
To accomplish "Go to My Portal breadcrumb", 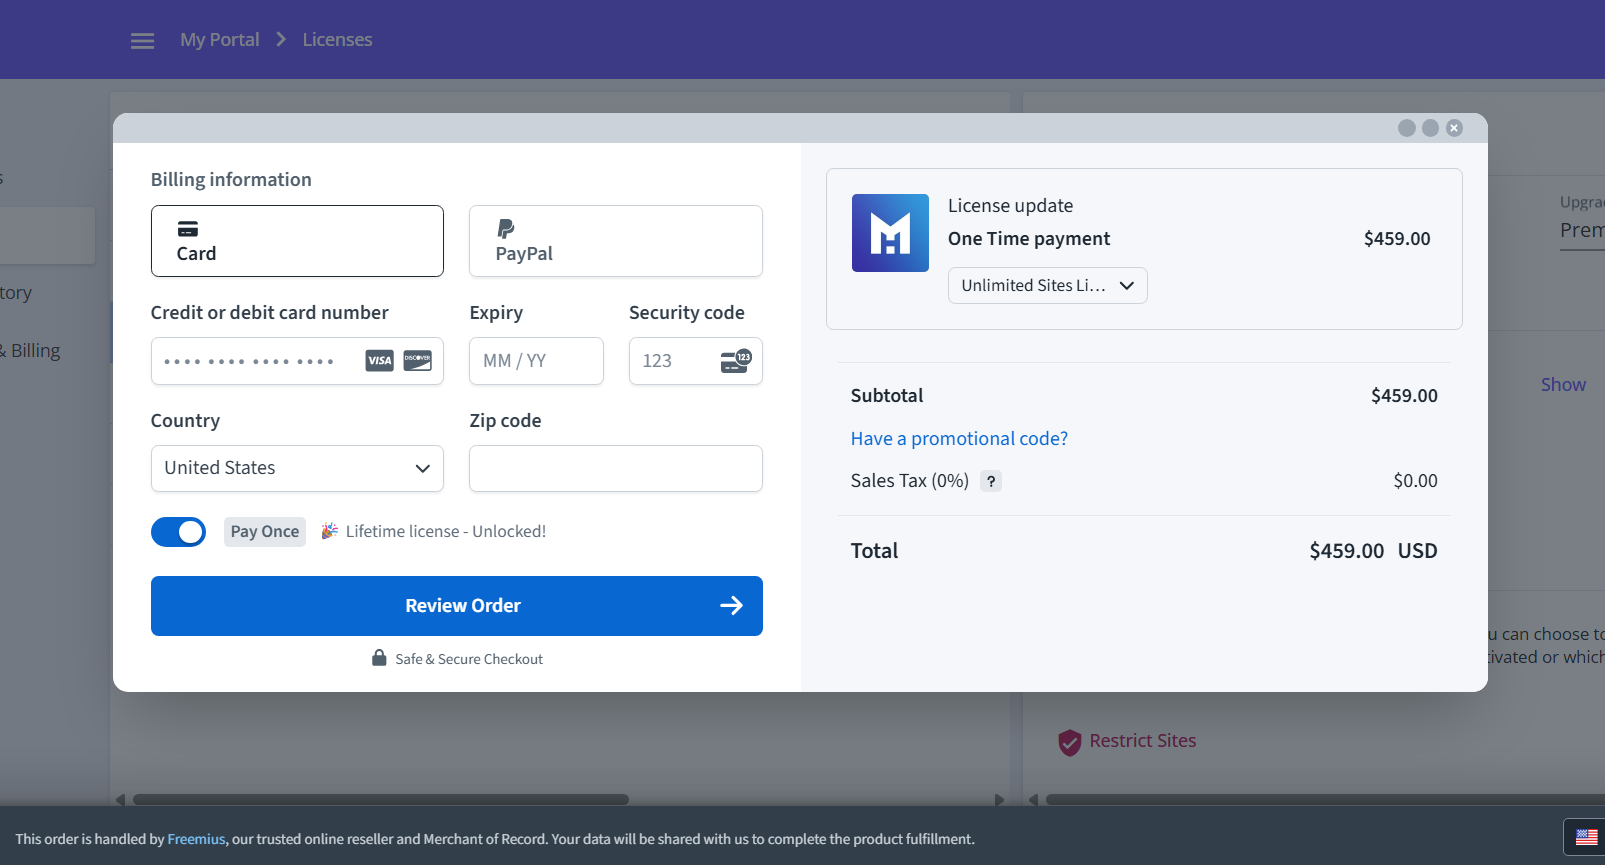I will [x=219, y=40].
